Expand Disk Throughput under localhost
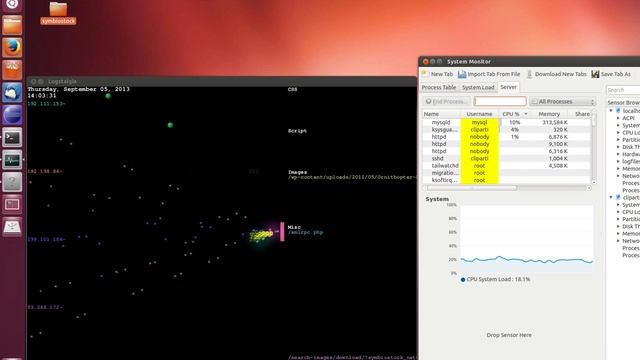640x360 pixels. point(618,147)
